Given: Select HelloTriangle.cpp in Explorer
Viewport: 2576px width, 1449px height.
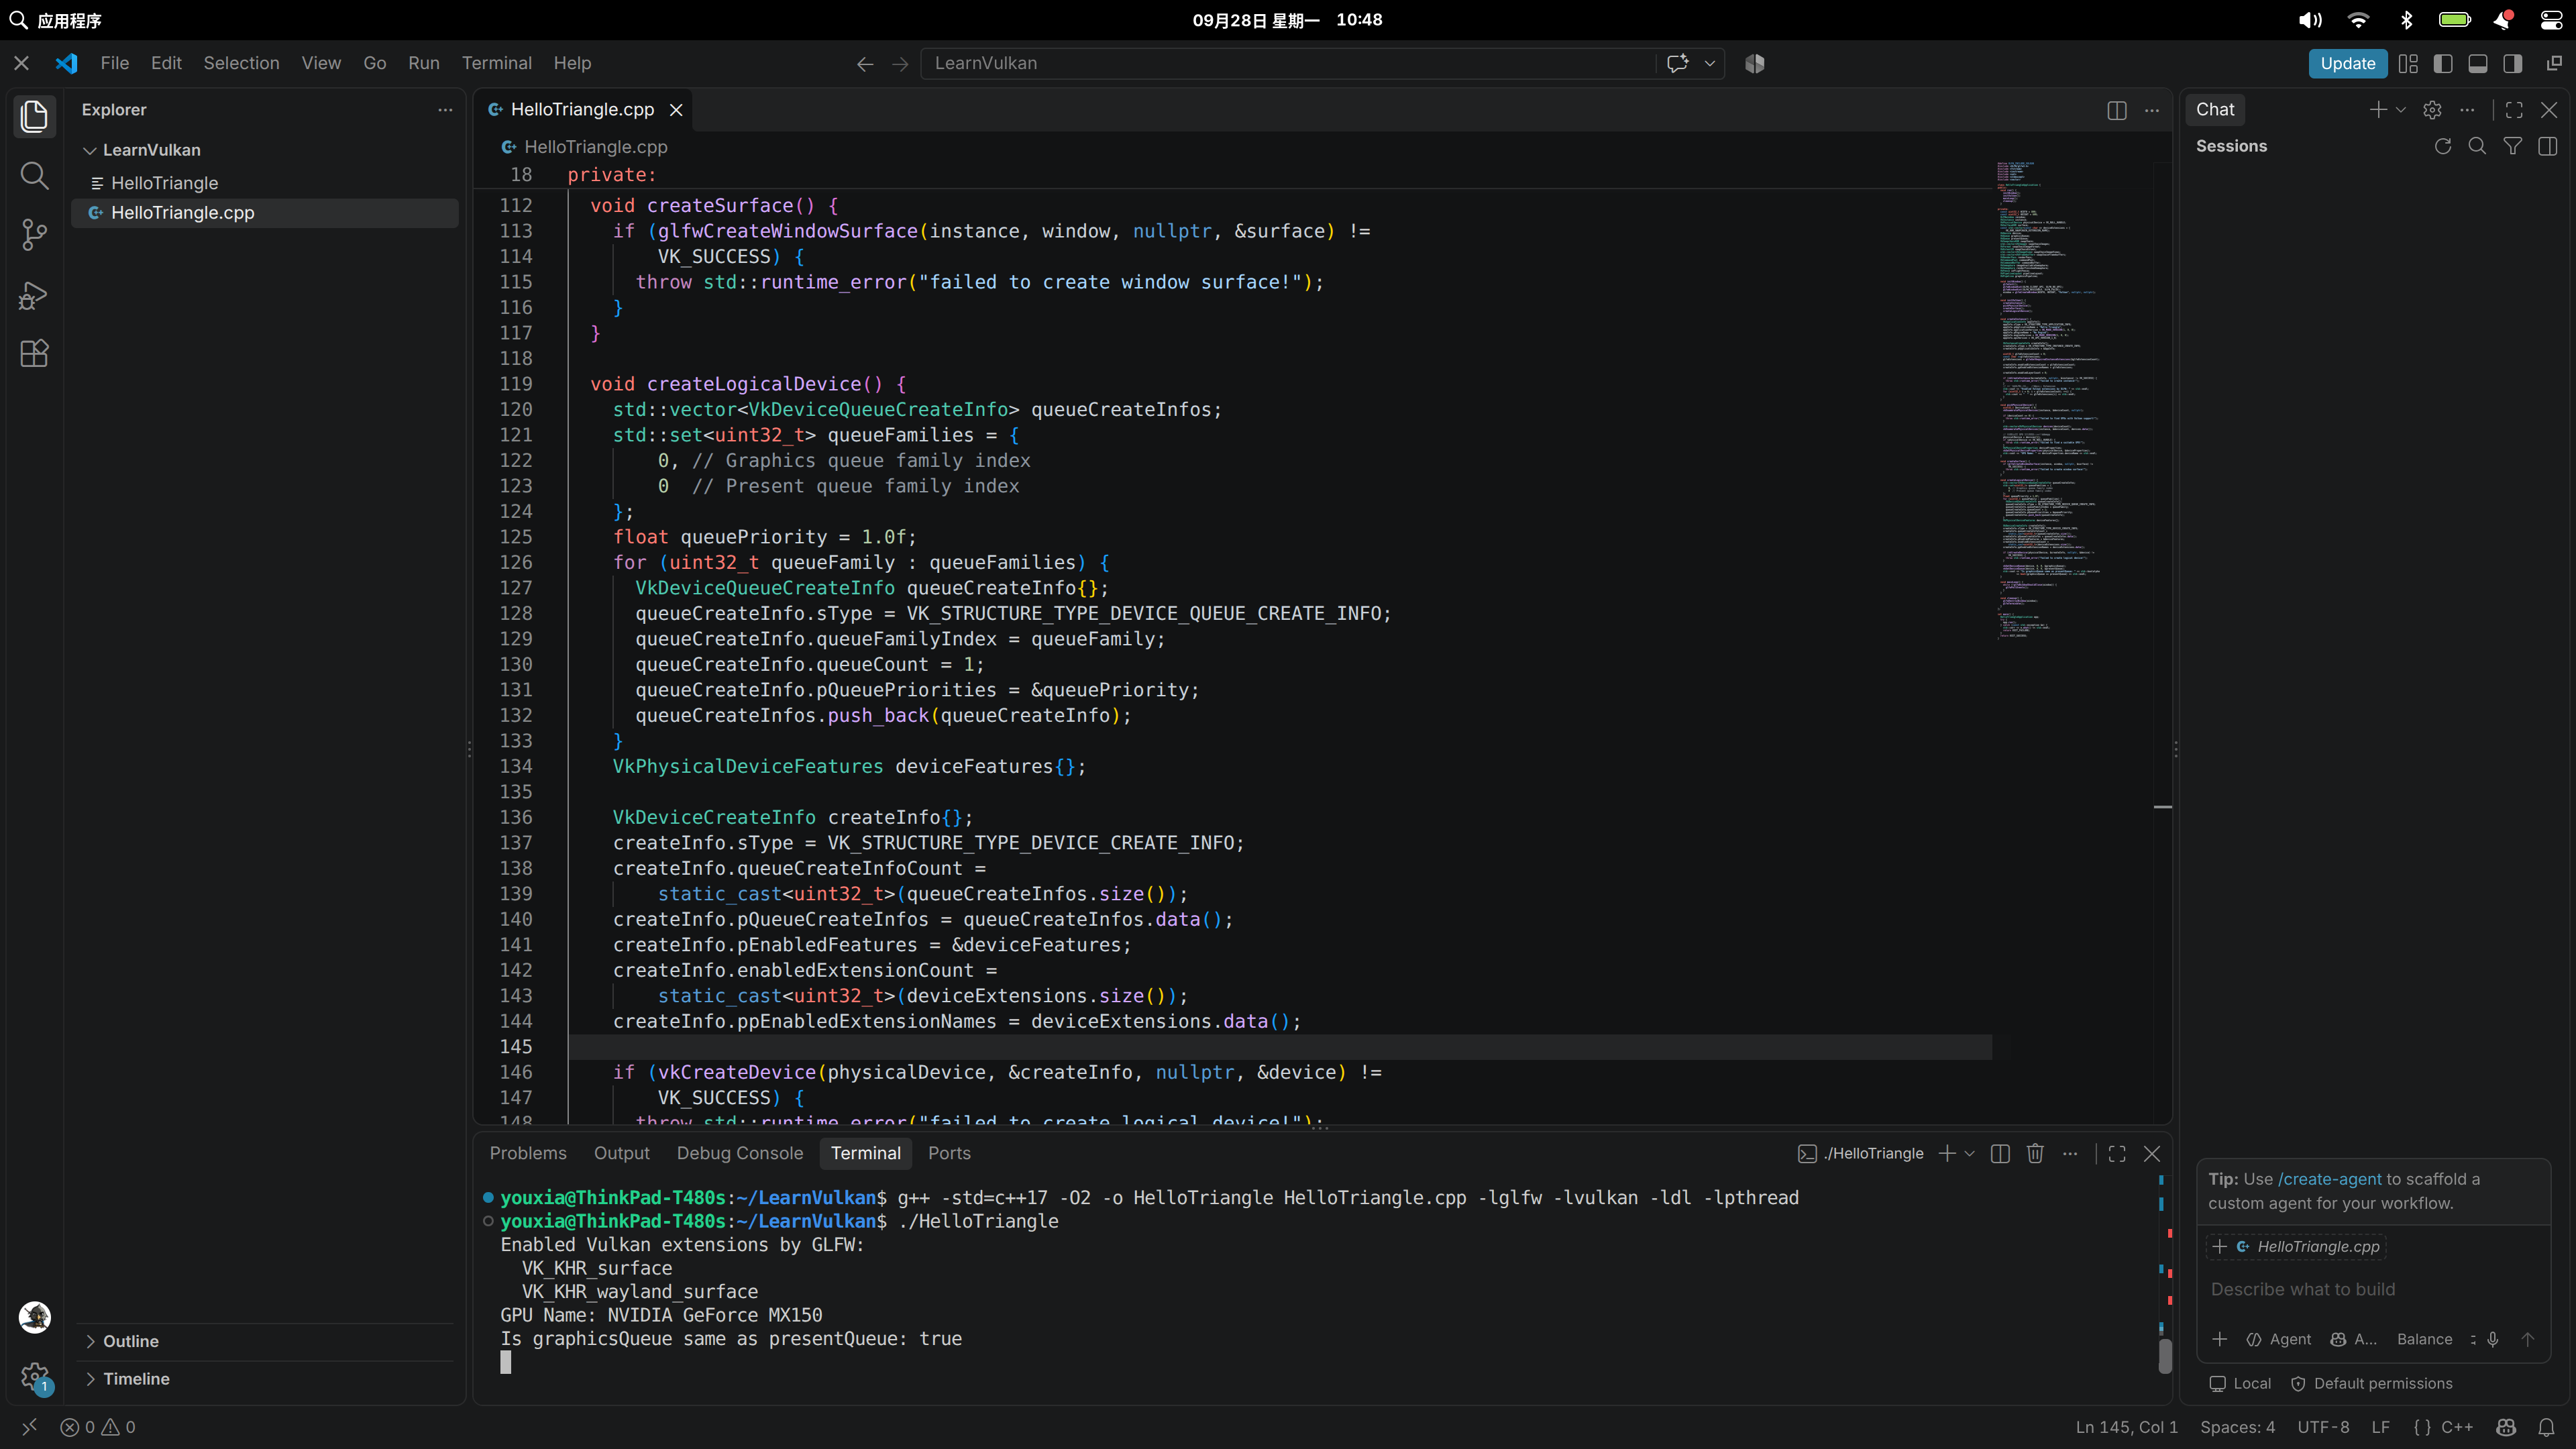Looking at the screenshot, I should 265,213.
